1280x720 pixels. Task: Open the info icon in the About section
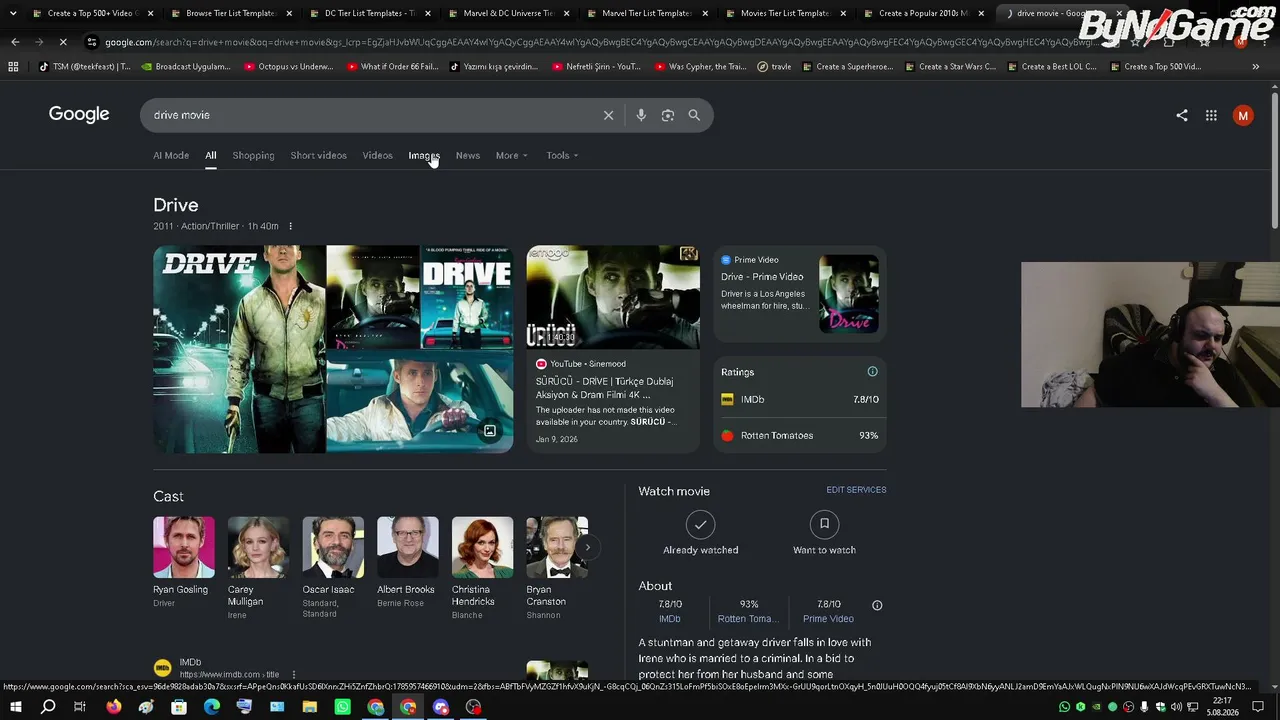pyautogui.click(x=877, y=605)
